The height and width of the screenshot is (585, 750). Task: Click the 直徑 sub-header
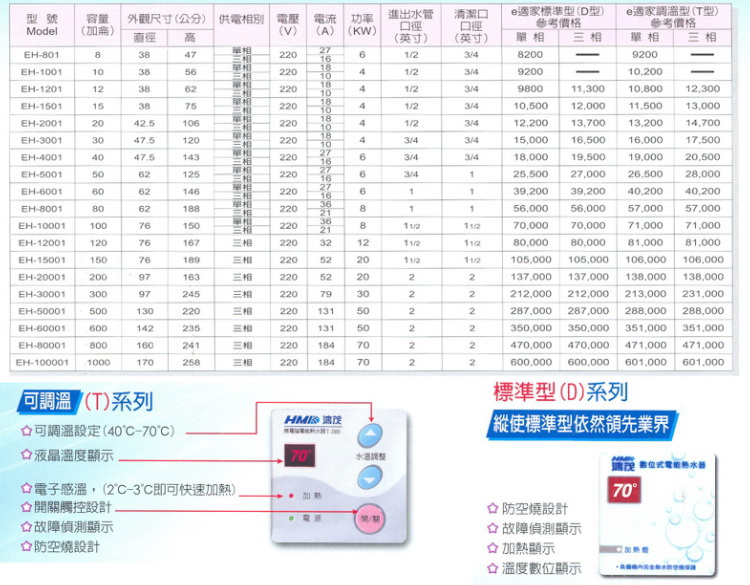point(144,38)
